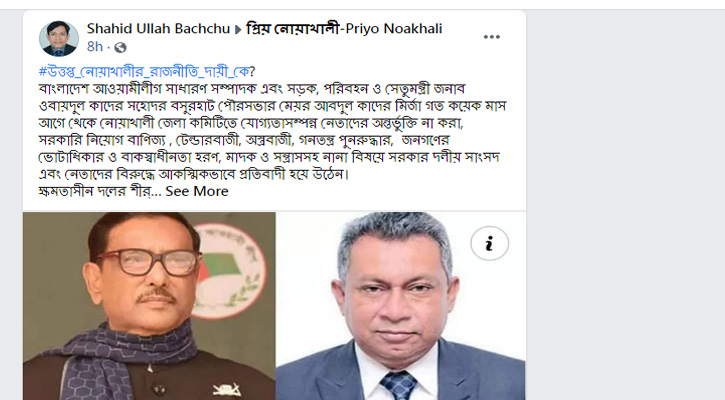Screen dimensions: 725x400
Task: Open left photo of man with glasses
Action: [x=149, y=306]
